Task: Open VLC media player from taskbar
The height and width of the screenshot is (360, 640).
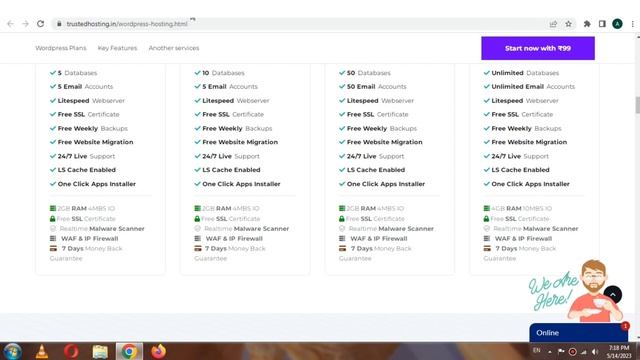Action: tap(42, 351)
